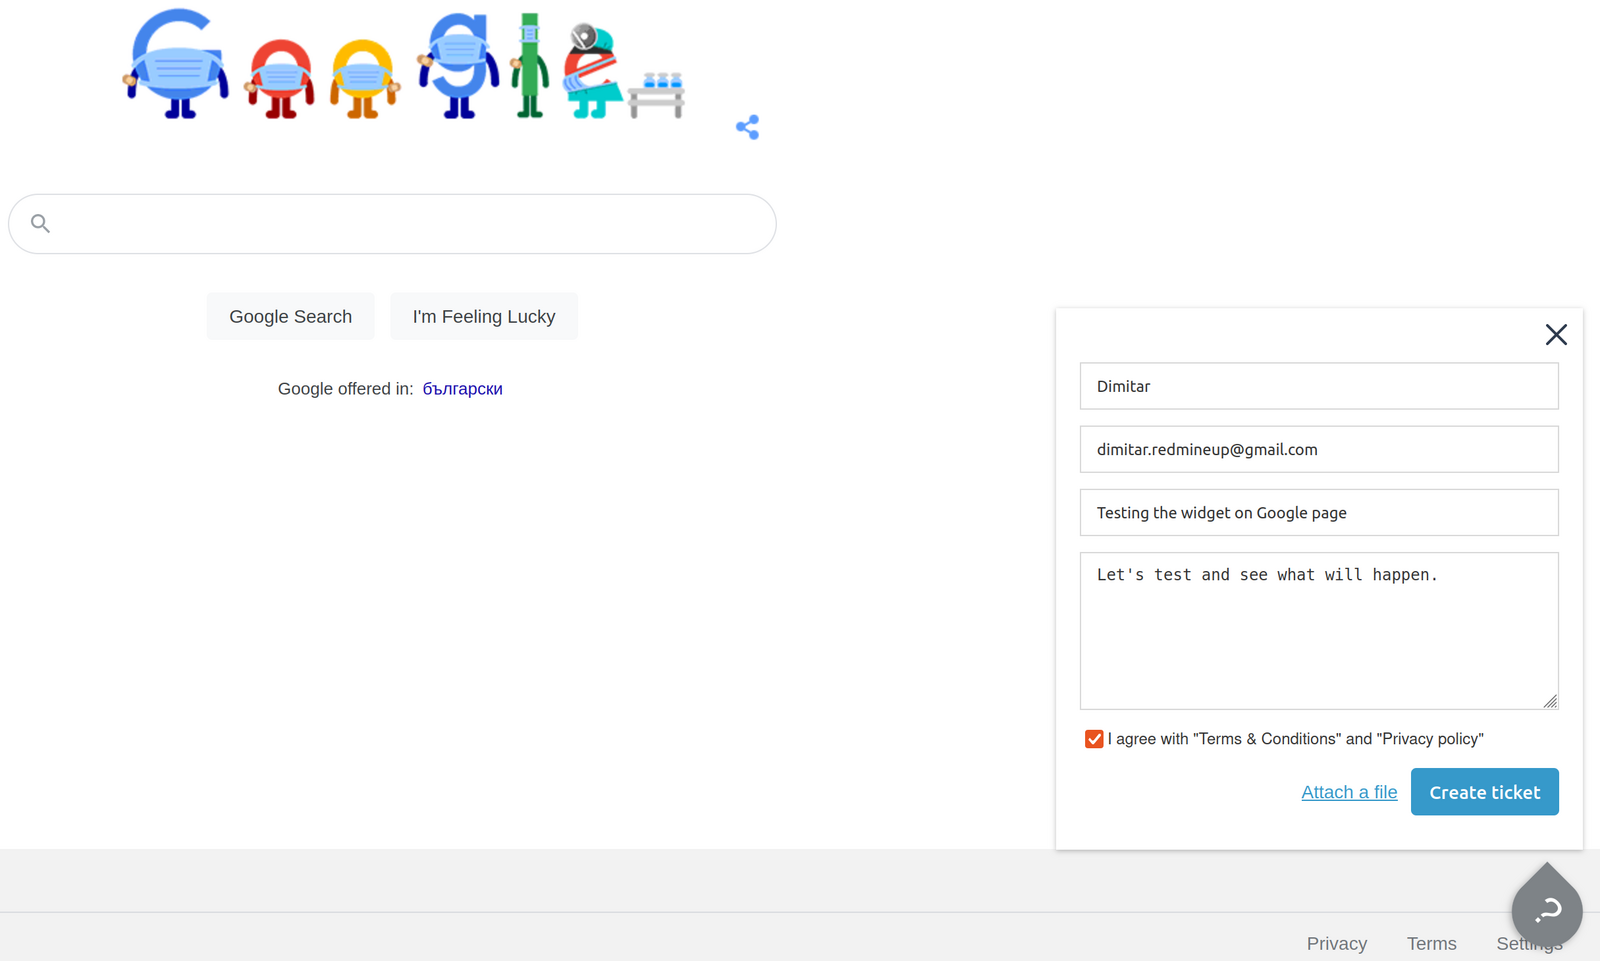The image size is (1600, 961).
Task: Click the Google Search button
Action: 290,316
